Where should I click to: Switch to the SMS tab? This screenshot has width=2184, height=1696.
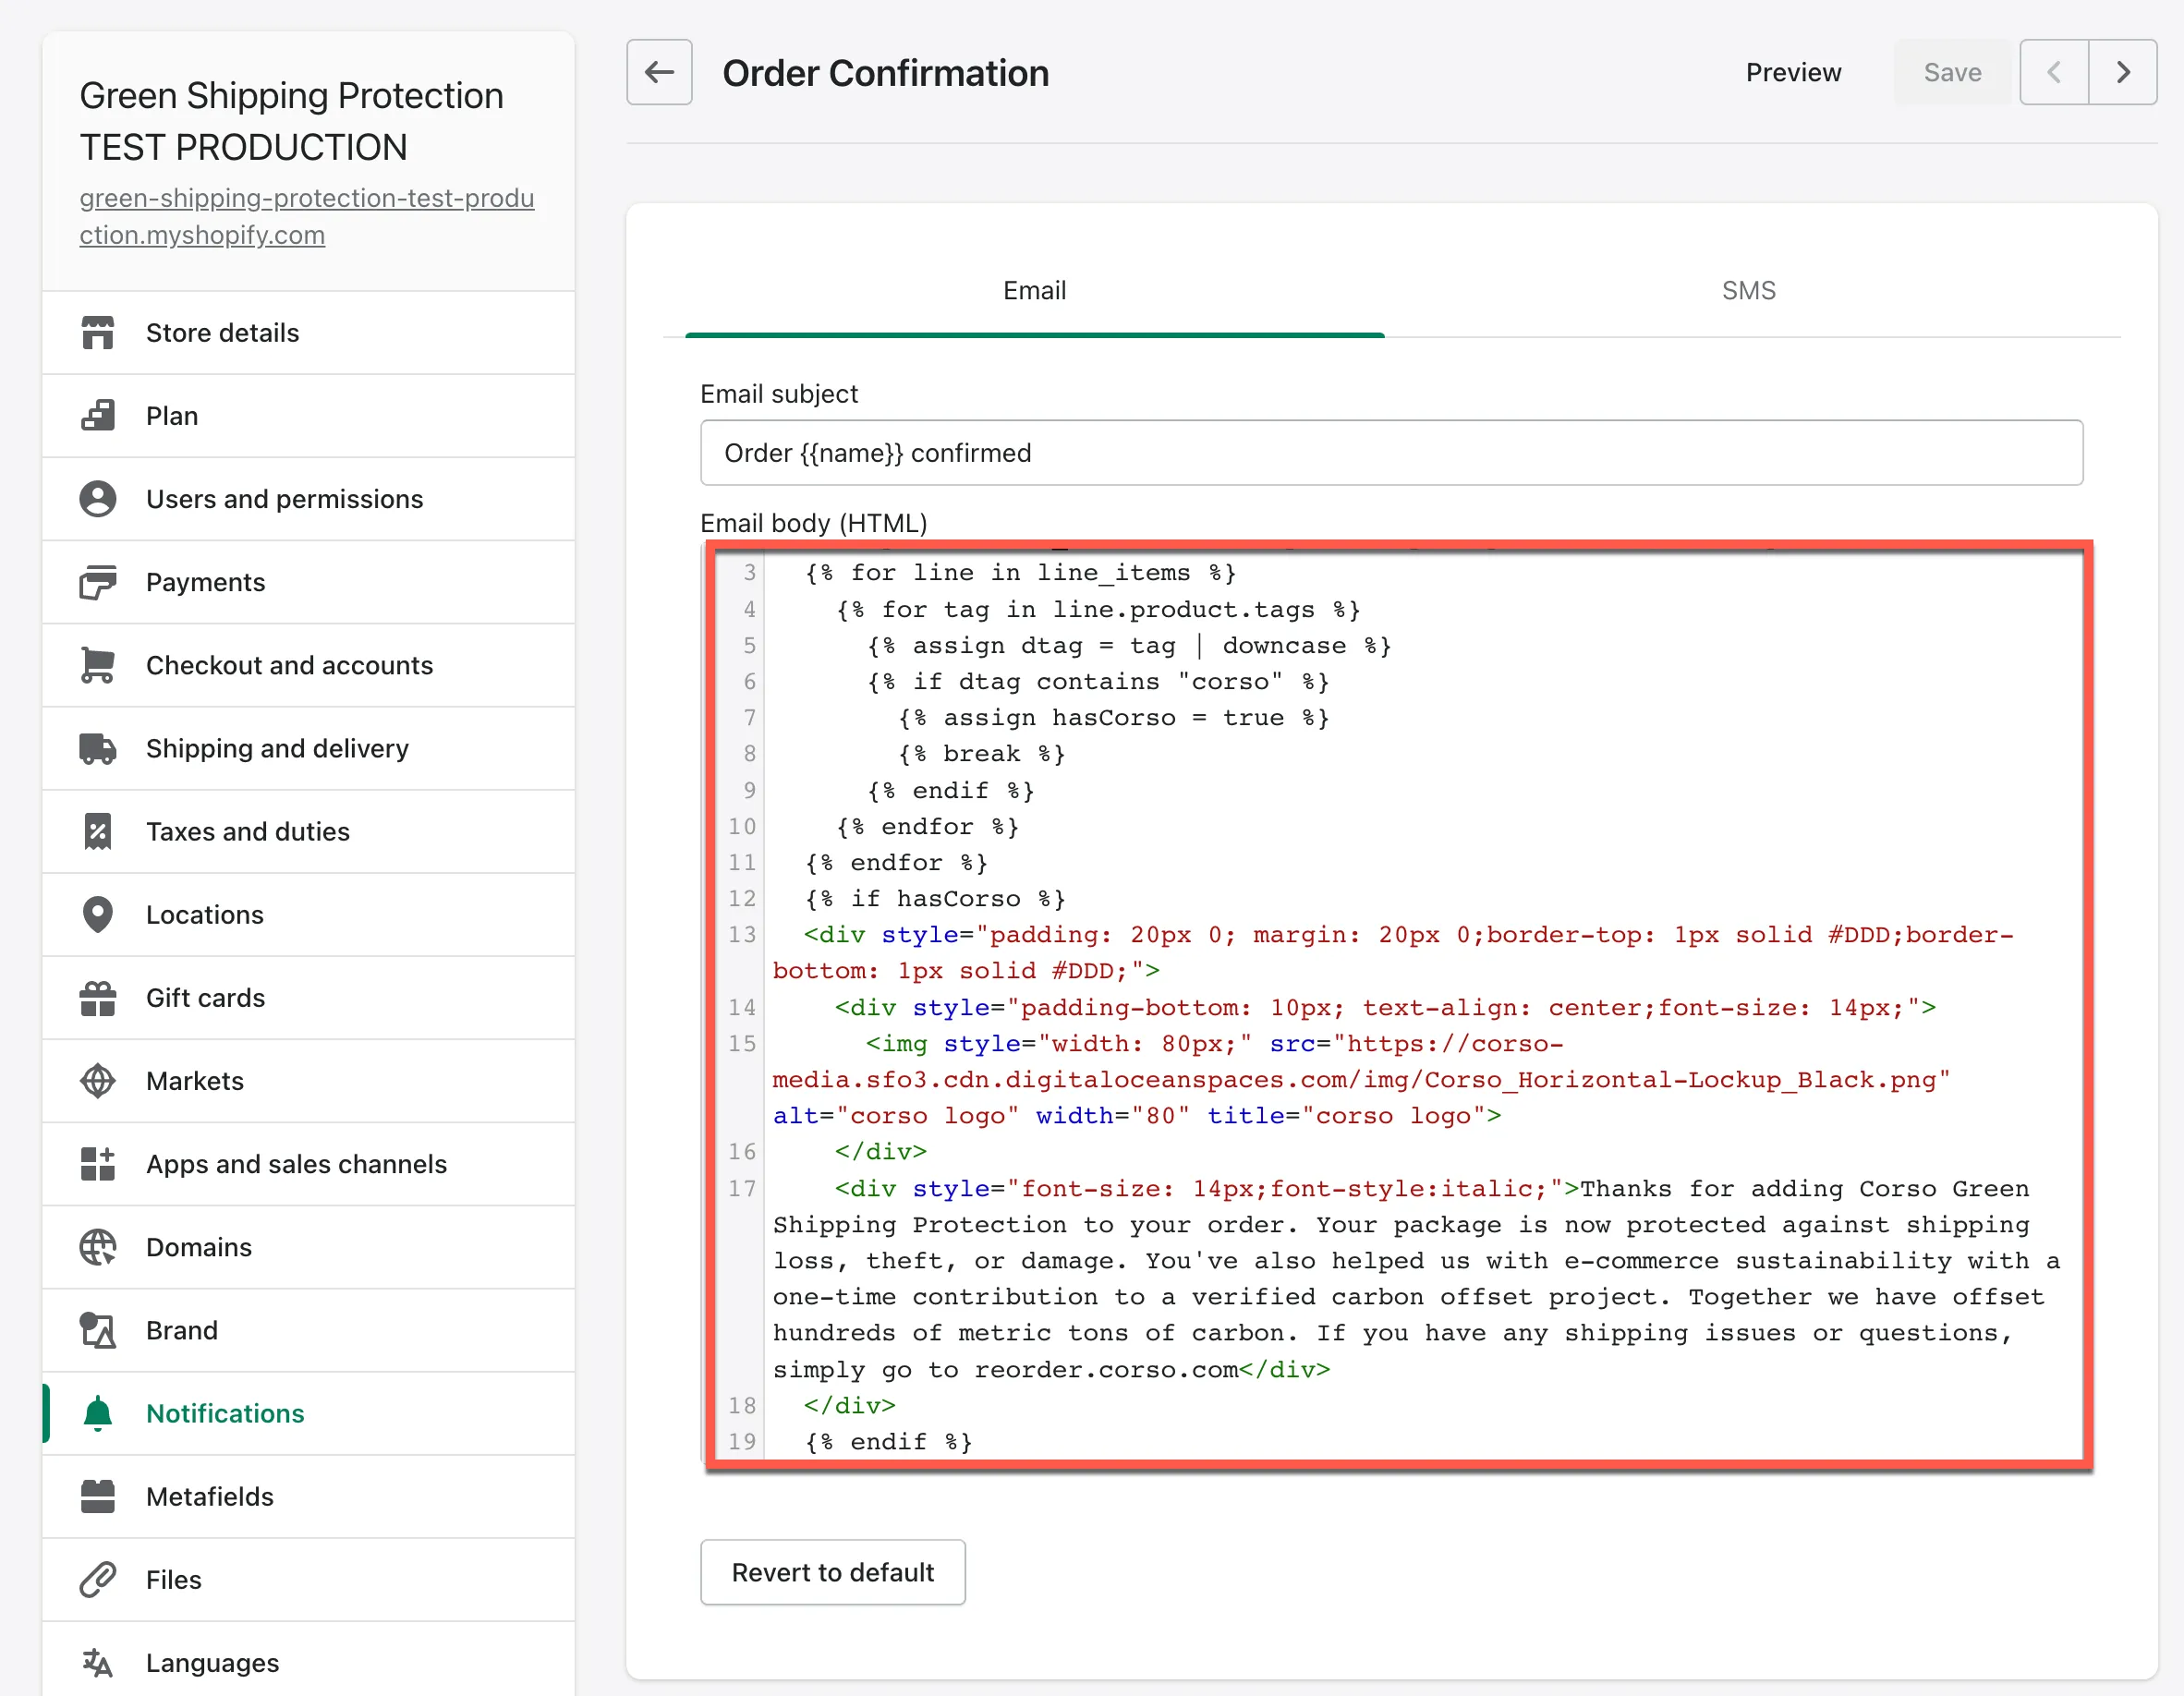tap(1748, 290)
